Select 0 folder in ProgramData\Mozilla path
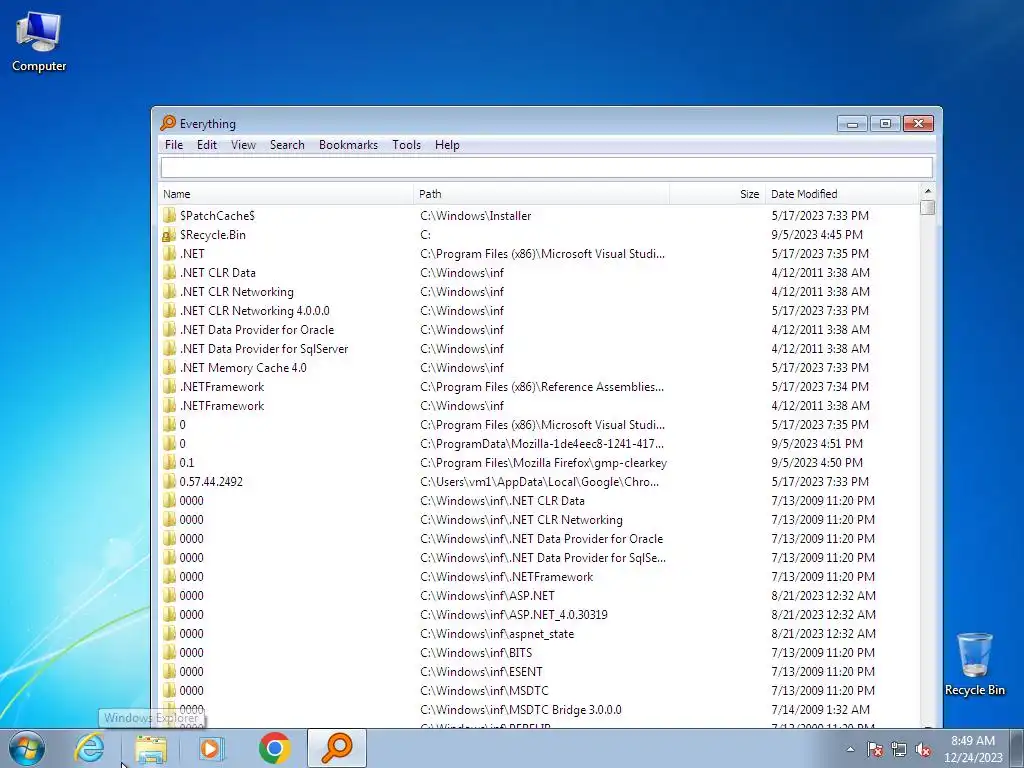 539,443
